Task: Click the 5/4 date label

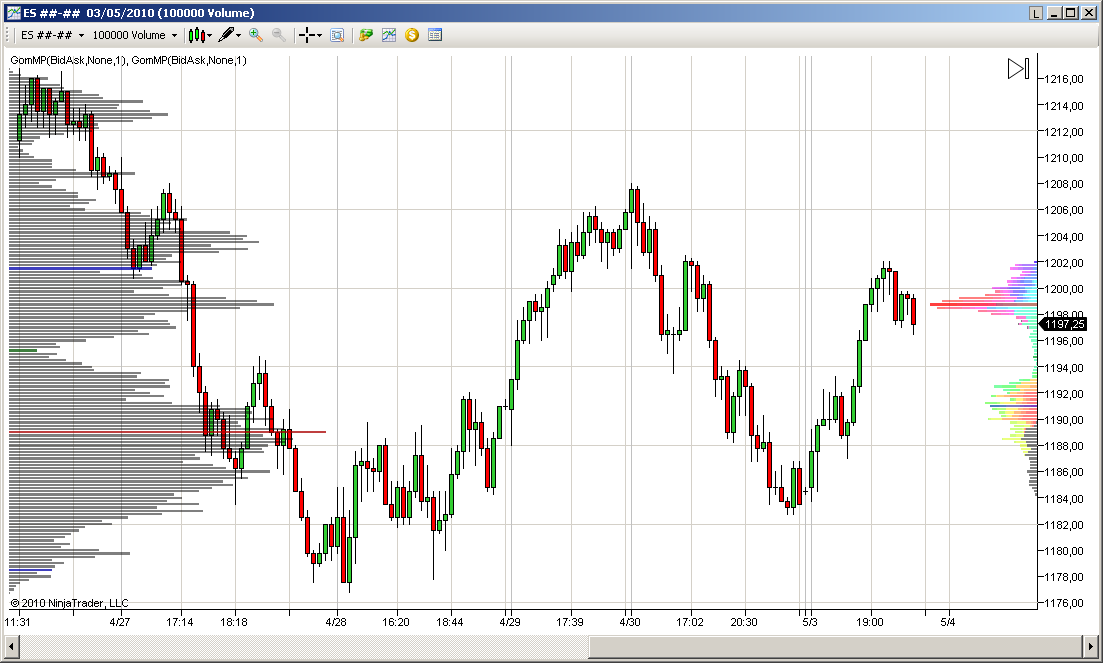Action: point(948,622)
